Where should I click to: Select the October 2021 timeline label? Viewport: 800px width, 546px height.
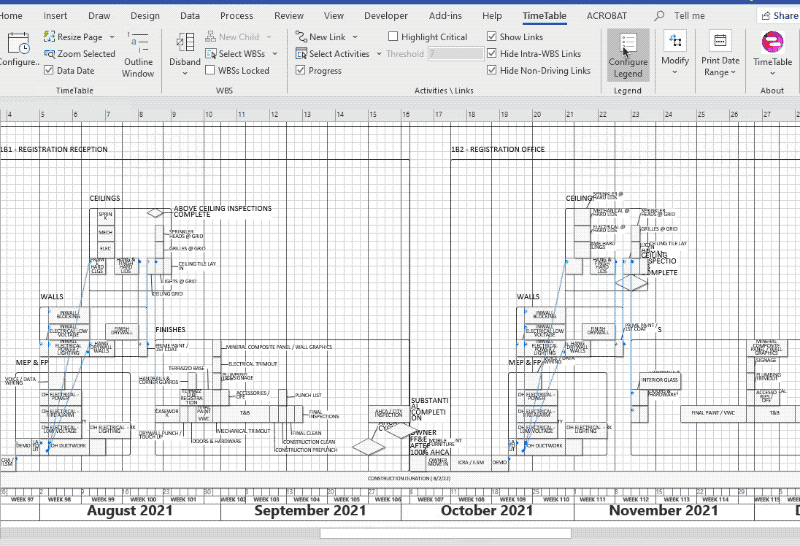coord(487,511)
